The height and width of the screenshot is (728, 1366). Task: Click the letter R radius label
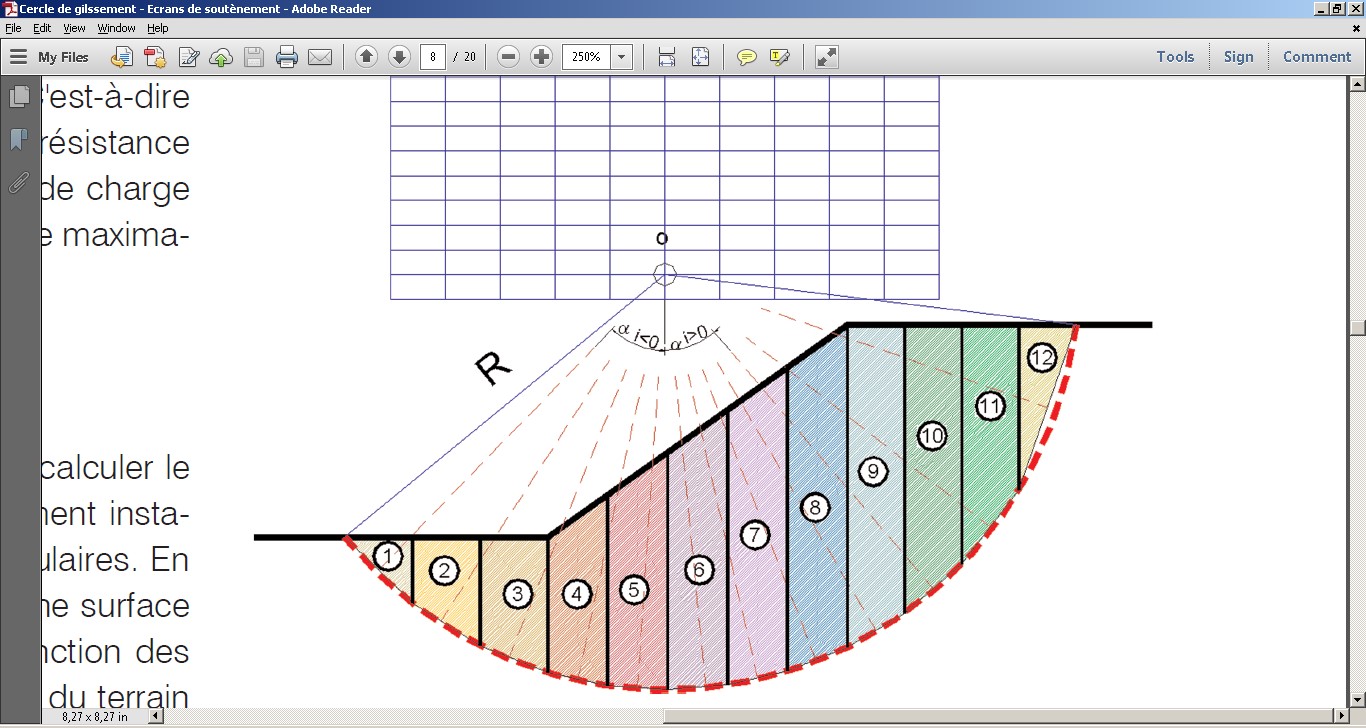494,367
